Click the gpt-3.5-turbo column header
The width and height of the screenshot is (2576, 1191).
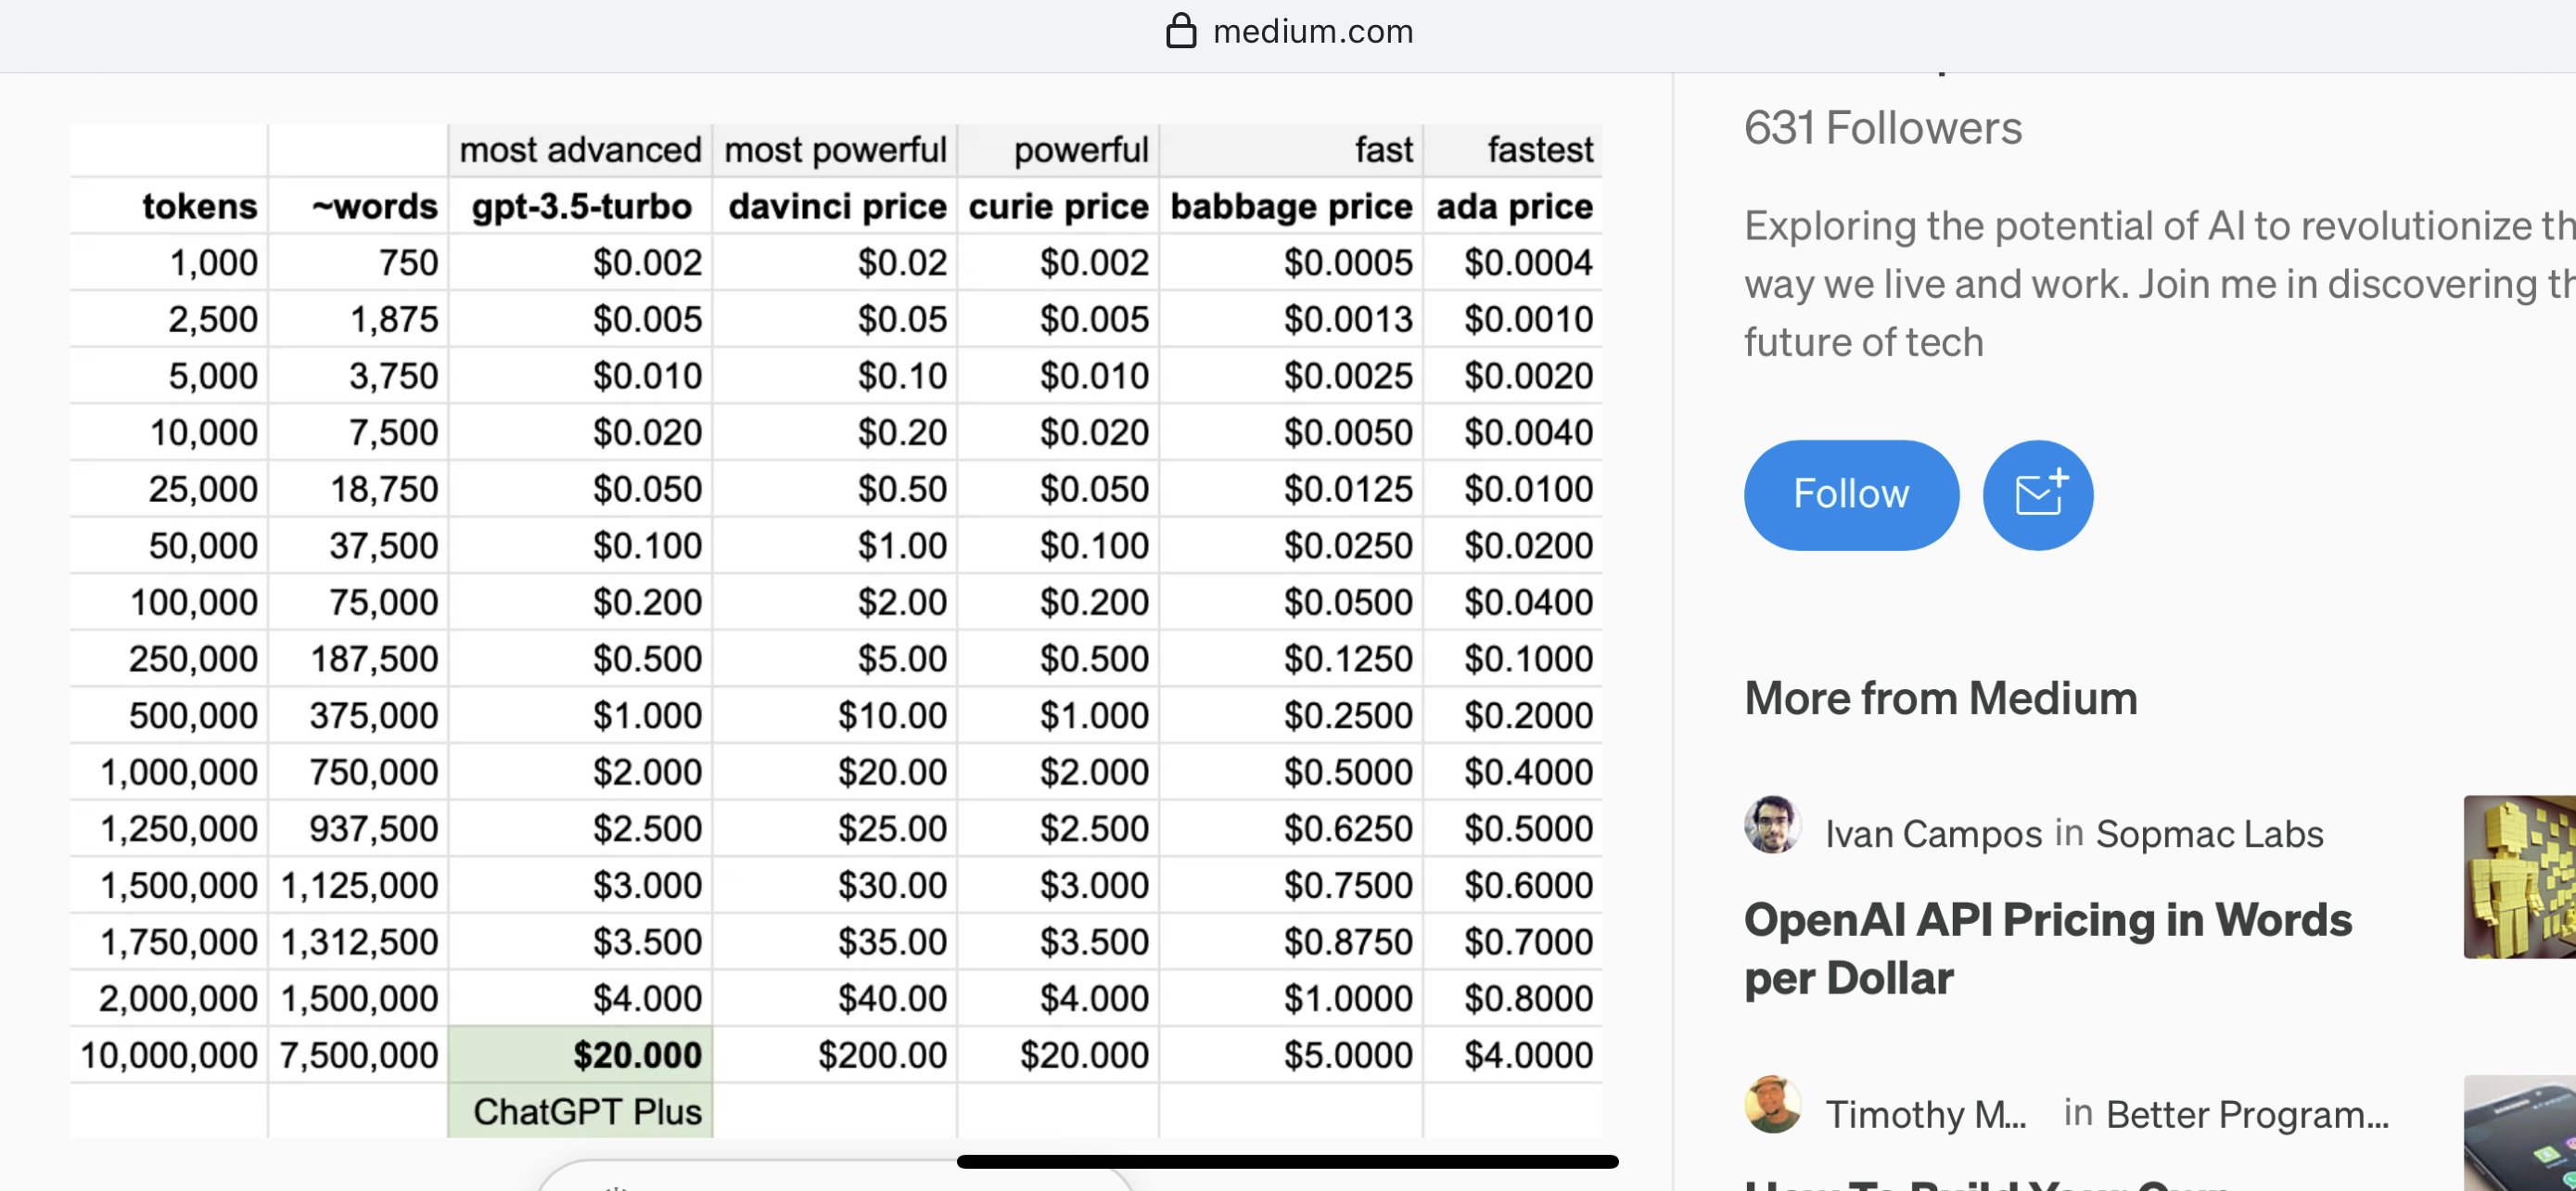click(x=581, y=206)
